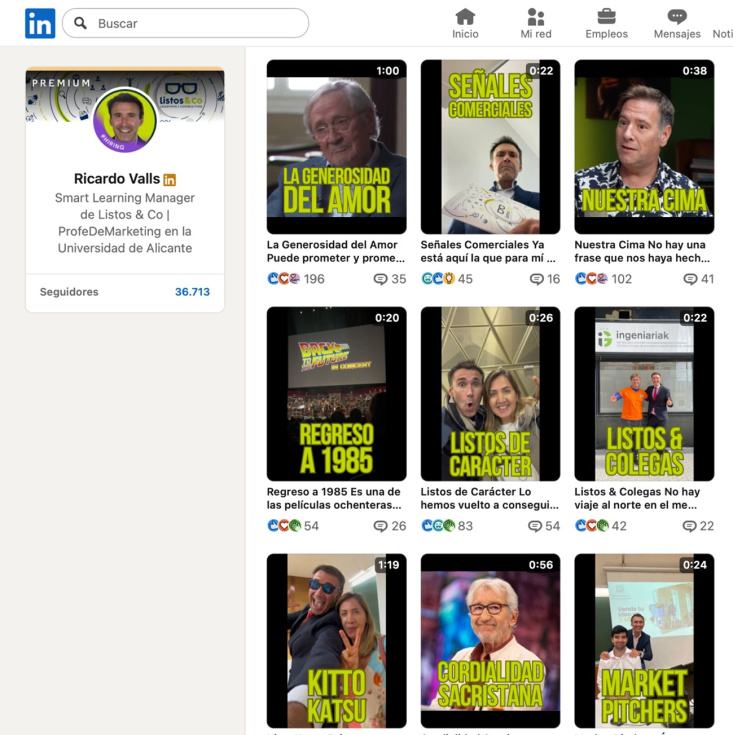Image resolution: width=733 pixels, height=735 pixels.
Task: Click comment icon under Listos de Carácter
Action: (535, 526)
